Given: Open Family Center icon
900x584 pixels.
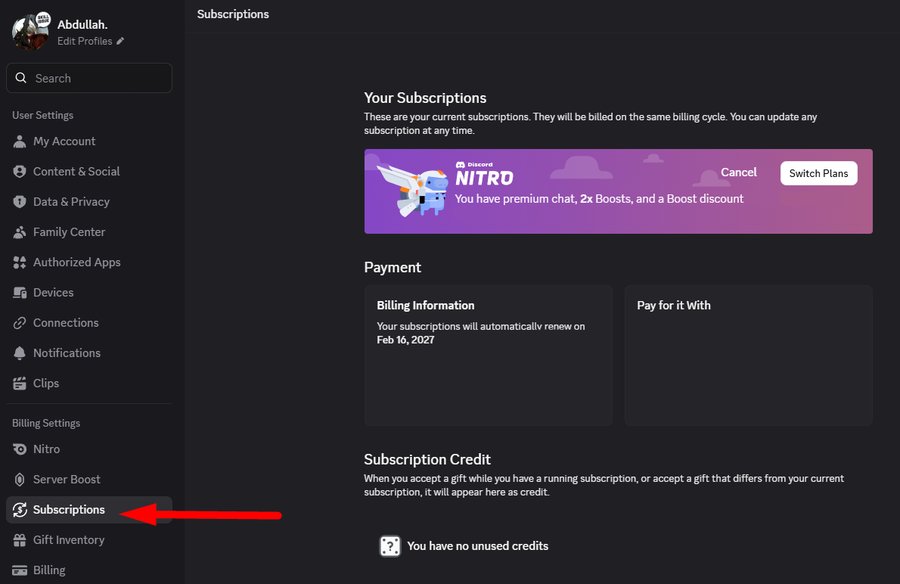Looking at the screenshot, I should pos(20,232).
